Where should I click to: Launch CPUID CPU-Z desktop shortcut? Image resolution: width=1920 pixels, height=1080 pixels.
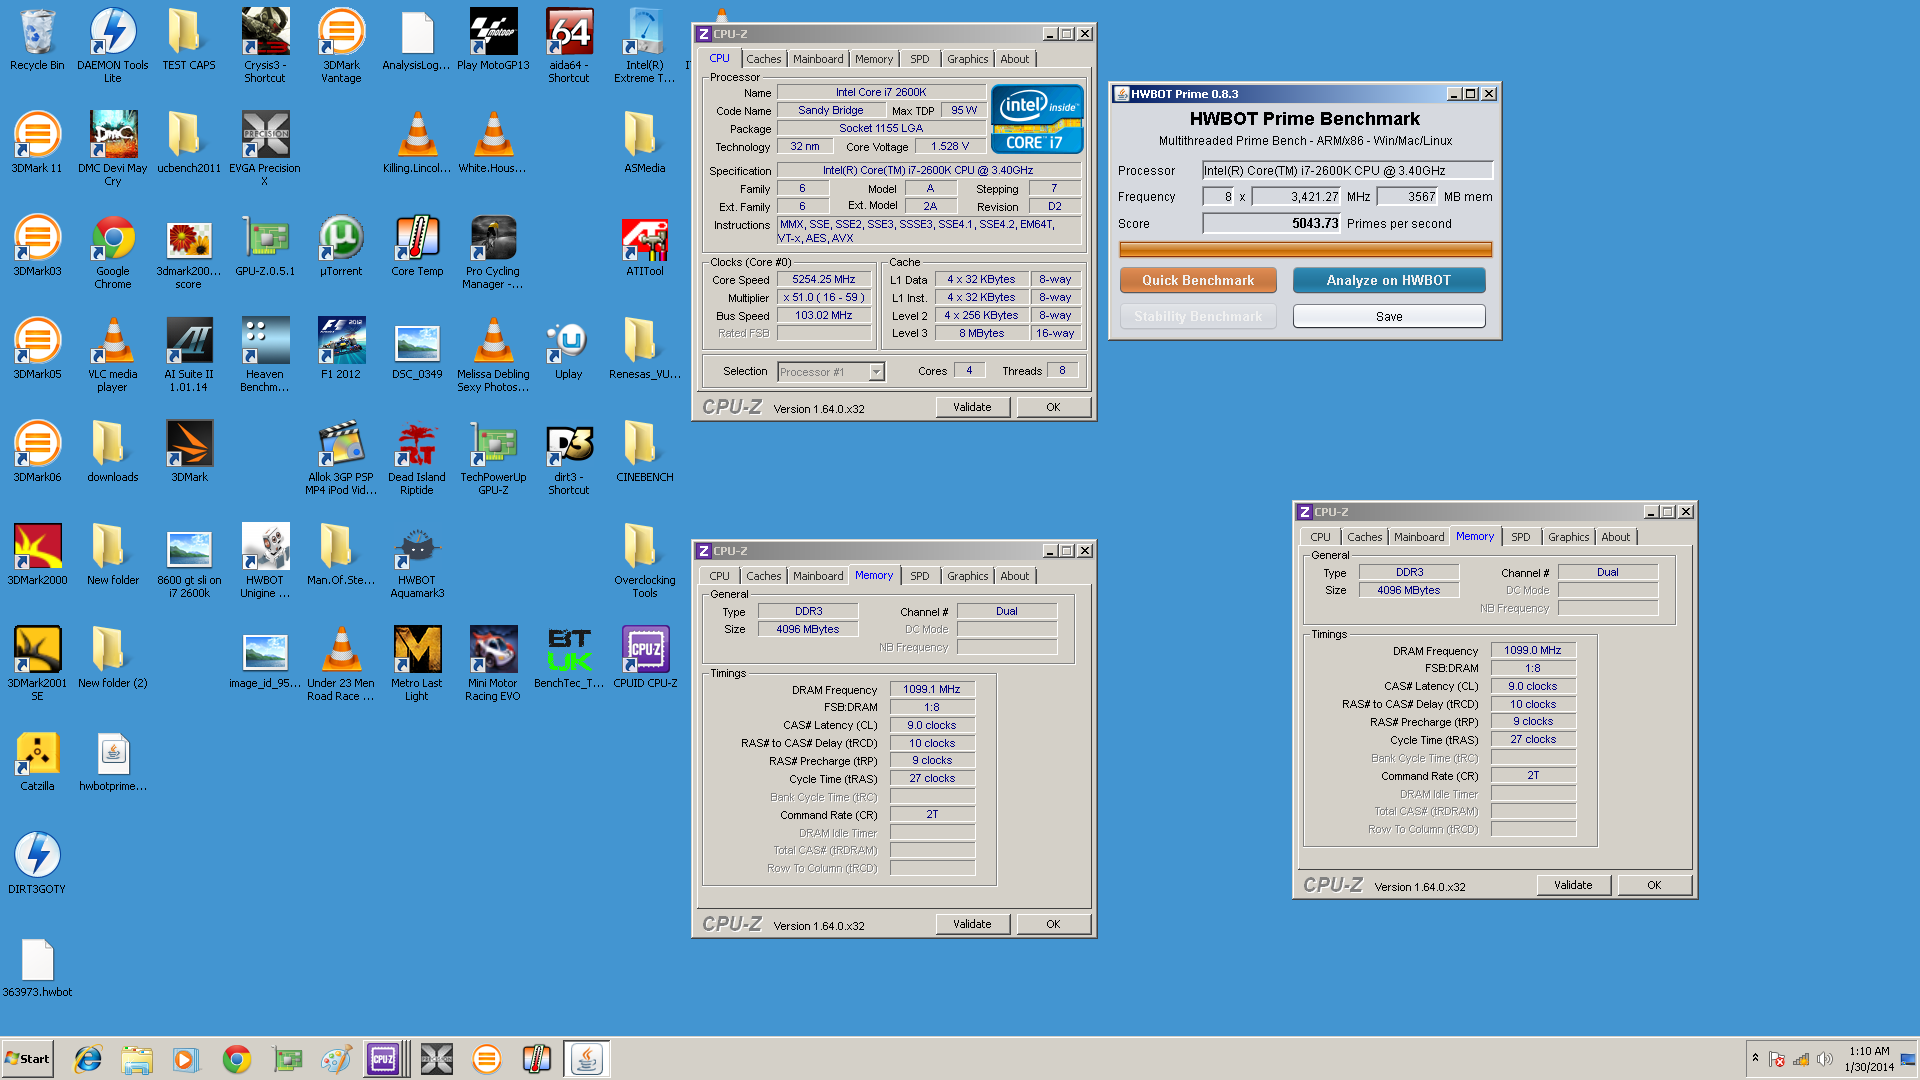645,658
